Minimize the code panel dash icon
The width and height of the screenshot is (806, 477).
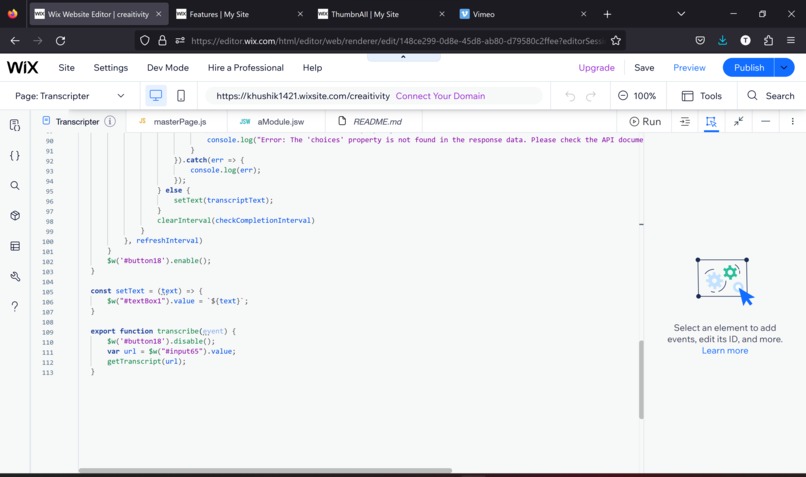tap(765, 121)
